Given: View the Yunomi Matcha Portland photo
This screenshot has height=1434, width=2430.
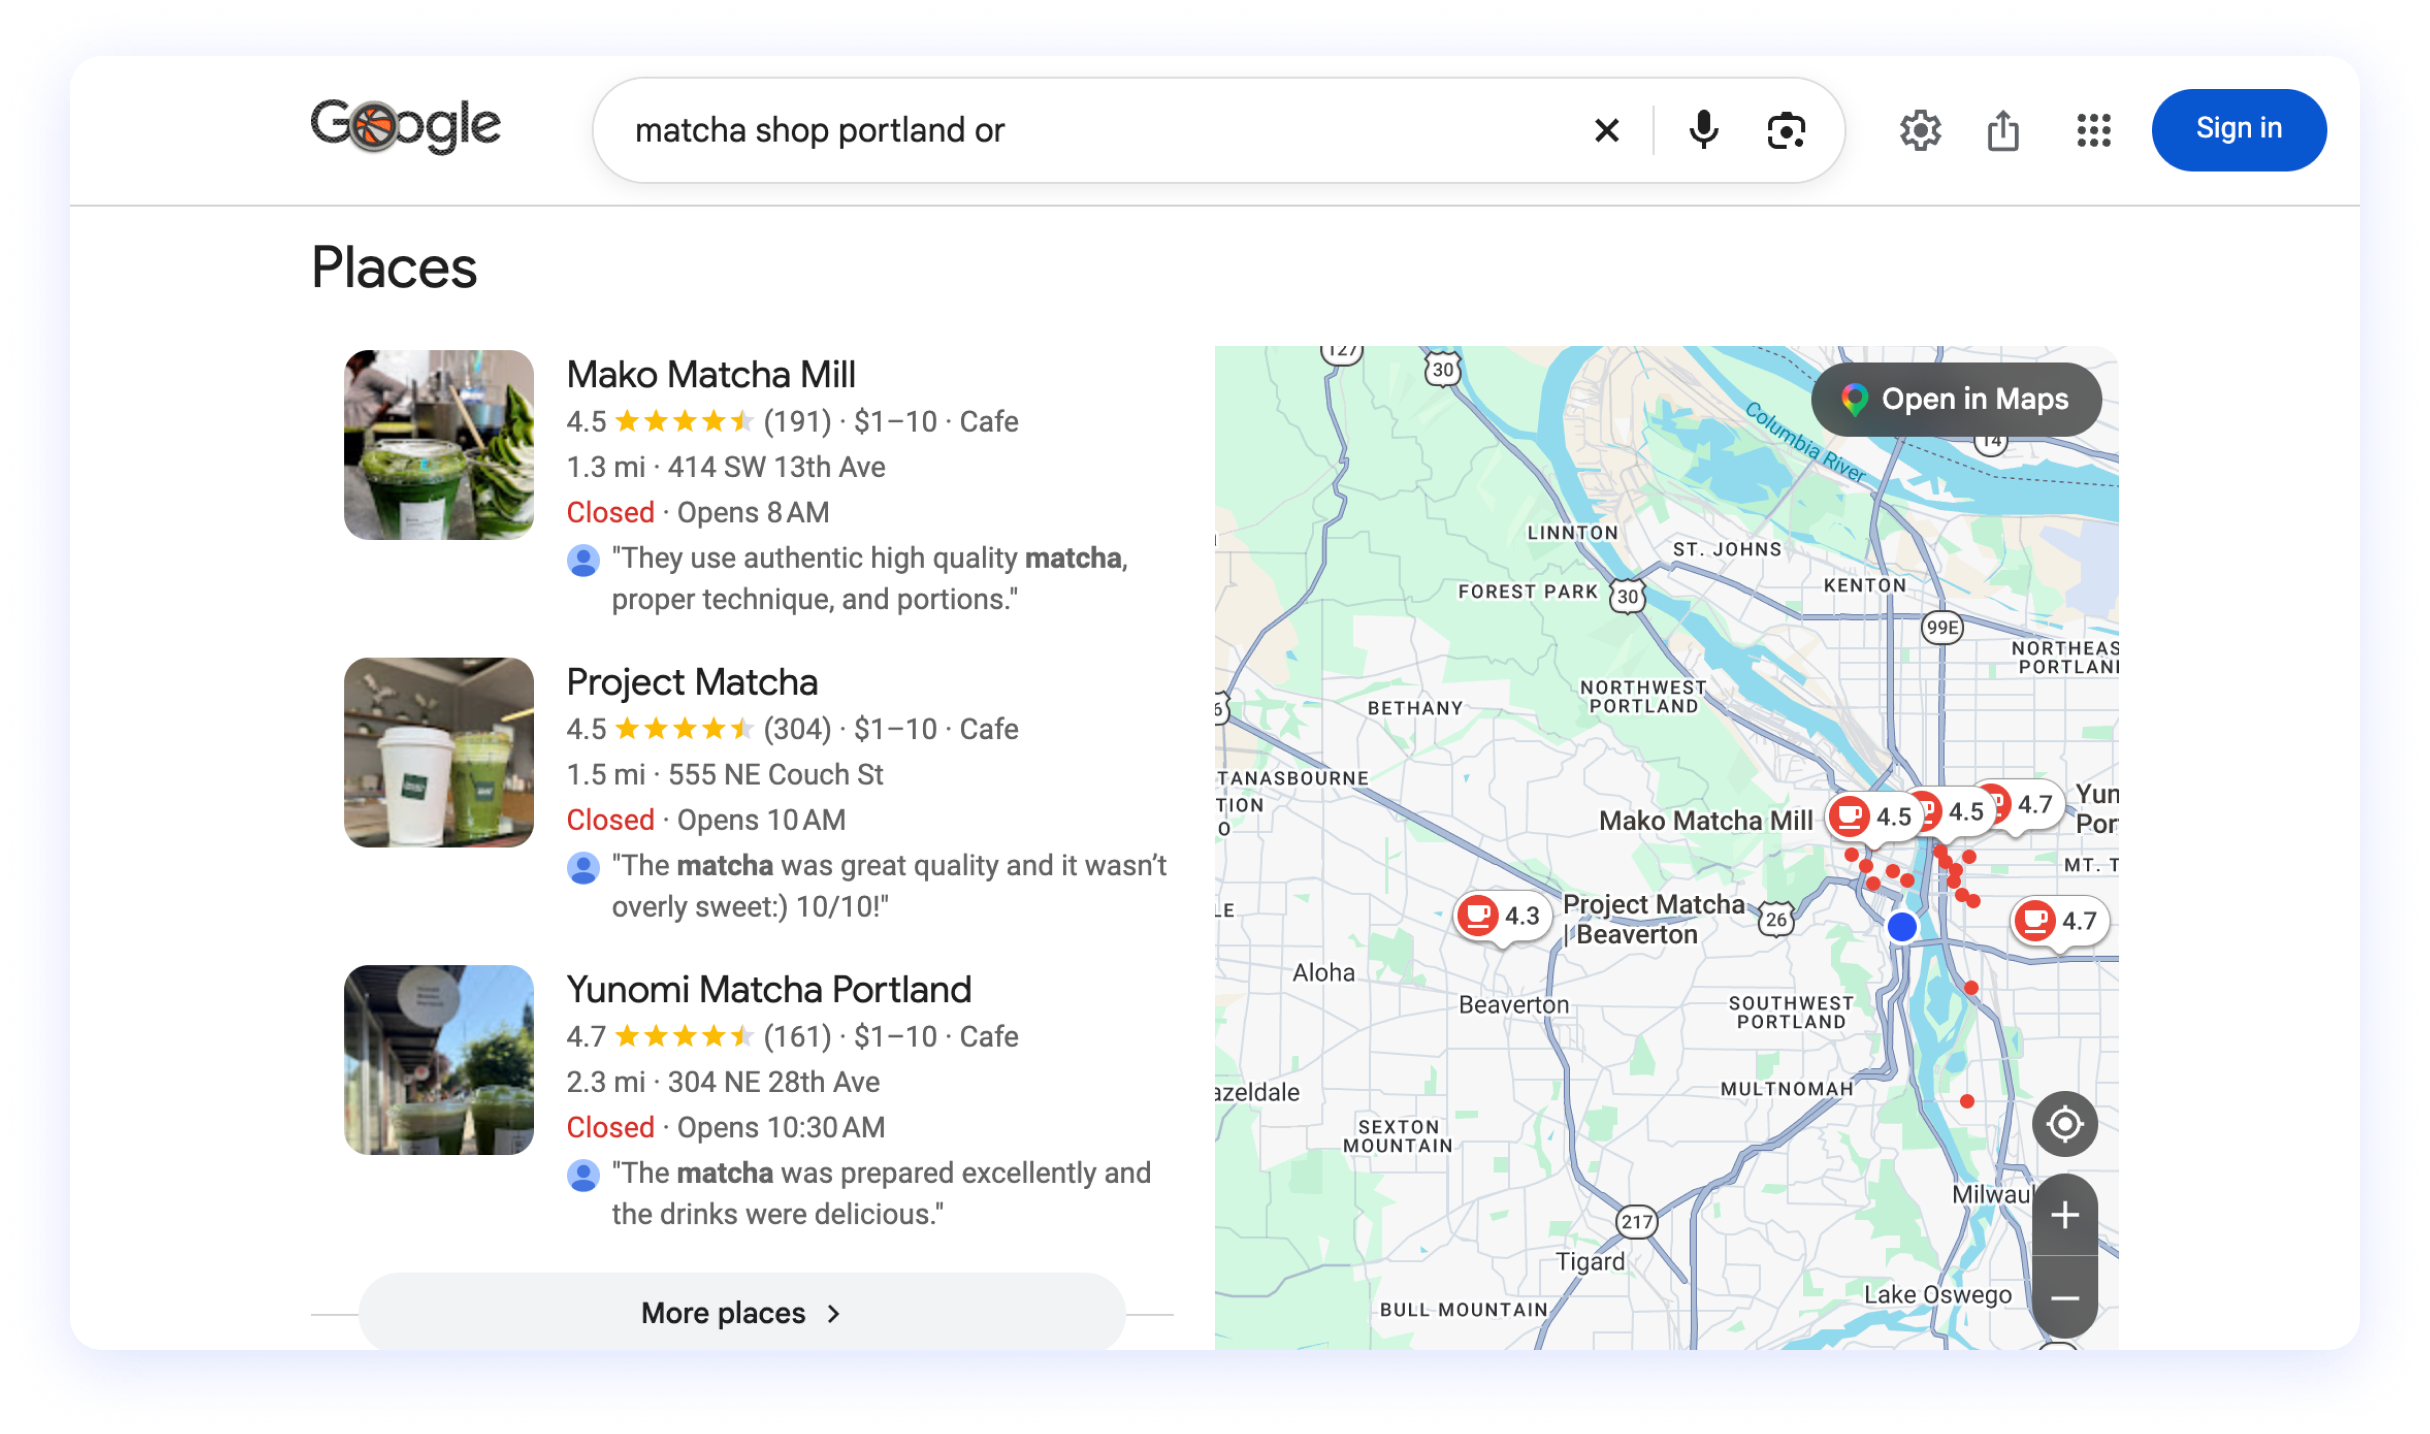Looking at the screenshot, I should click(439, 1059).
